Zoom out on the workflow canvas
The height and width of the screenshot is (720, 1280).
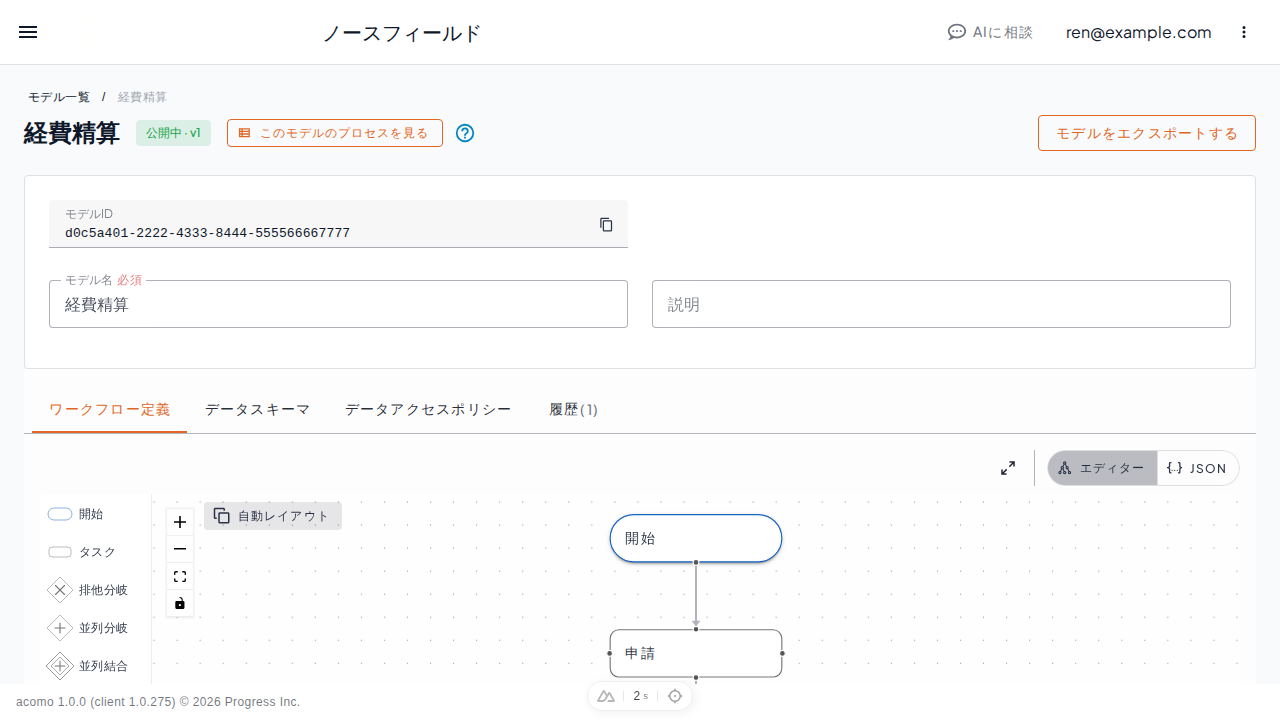[180, 549]
